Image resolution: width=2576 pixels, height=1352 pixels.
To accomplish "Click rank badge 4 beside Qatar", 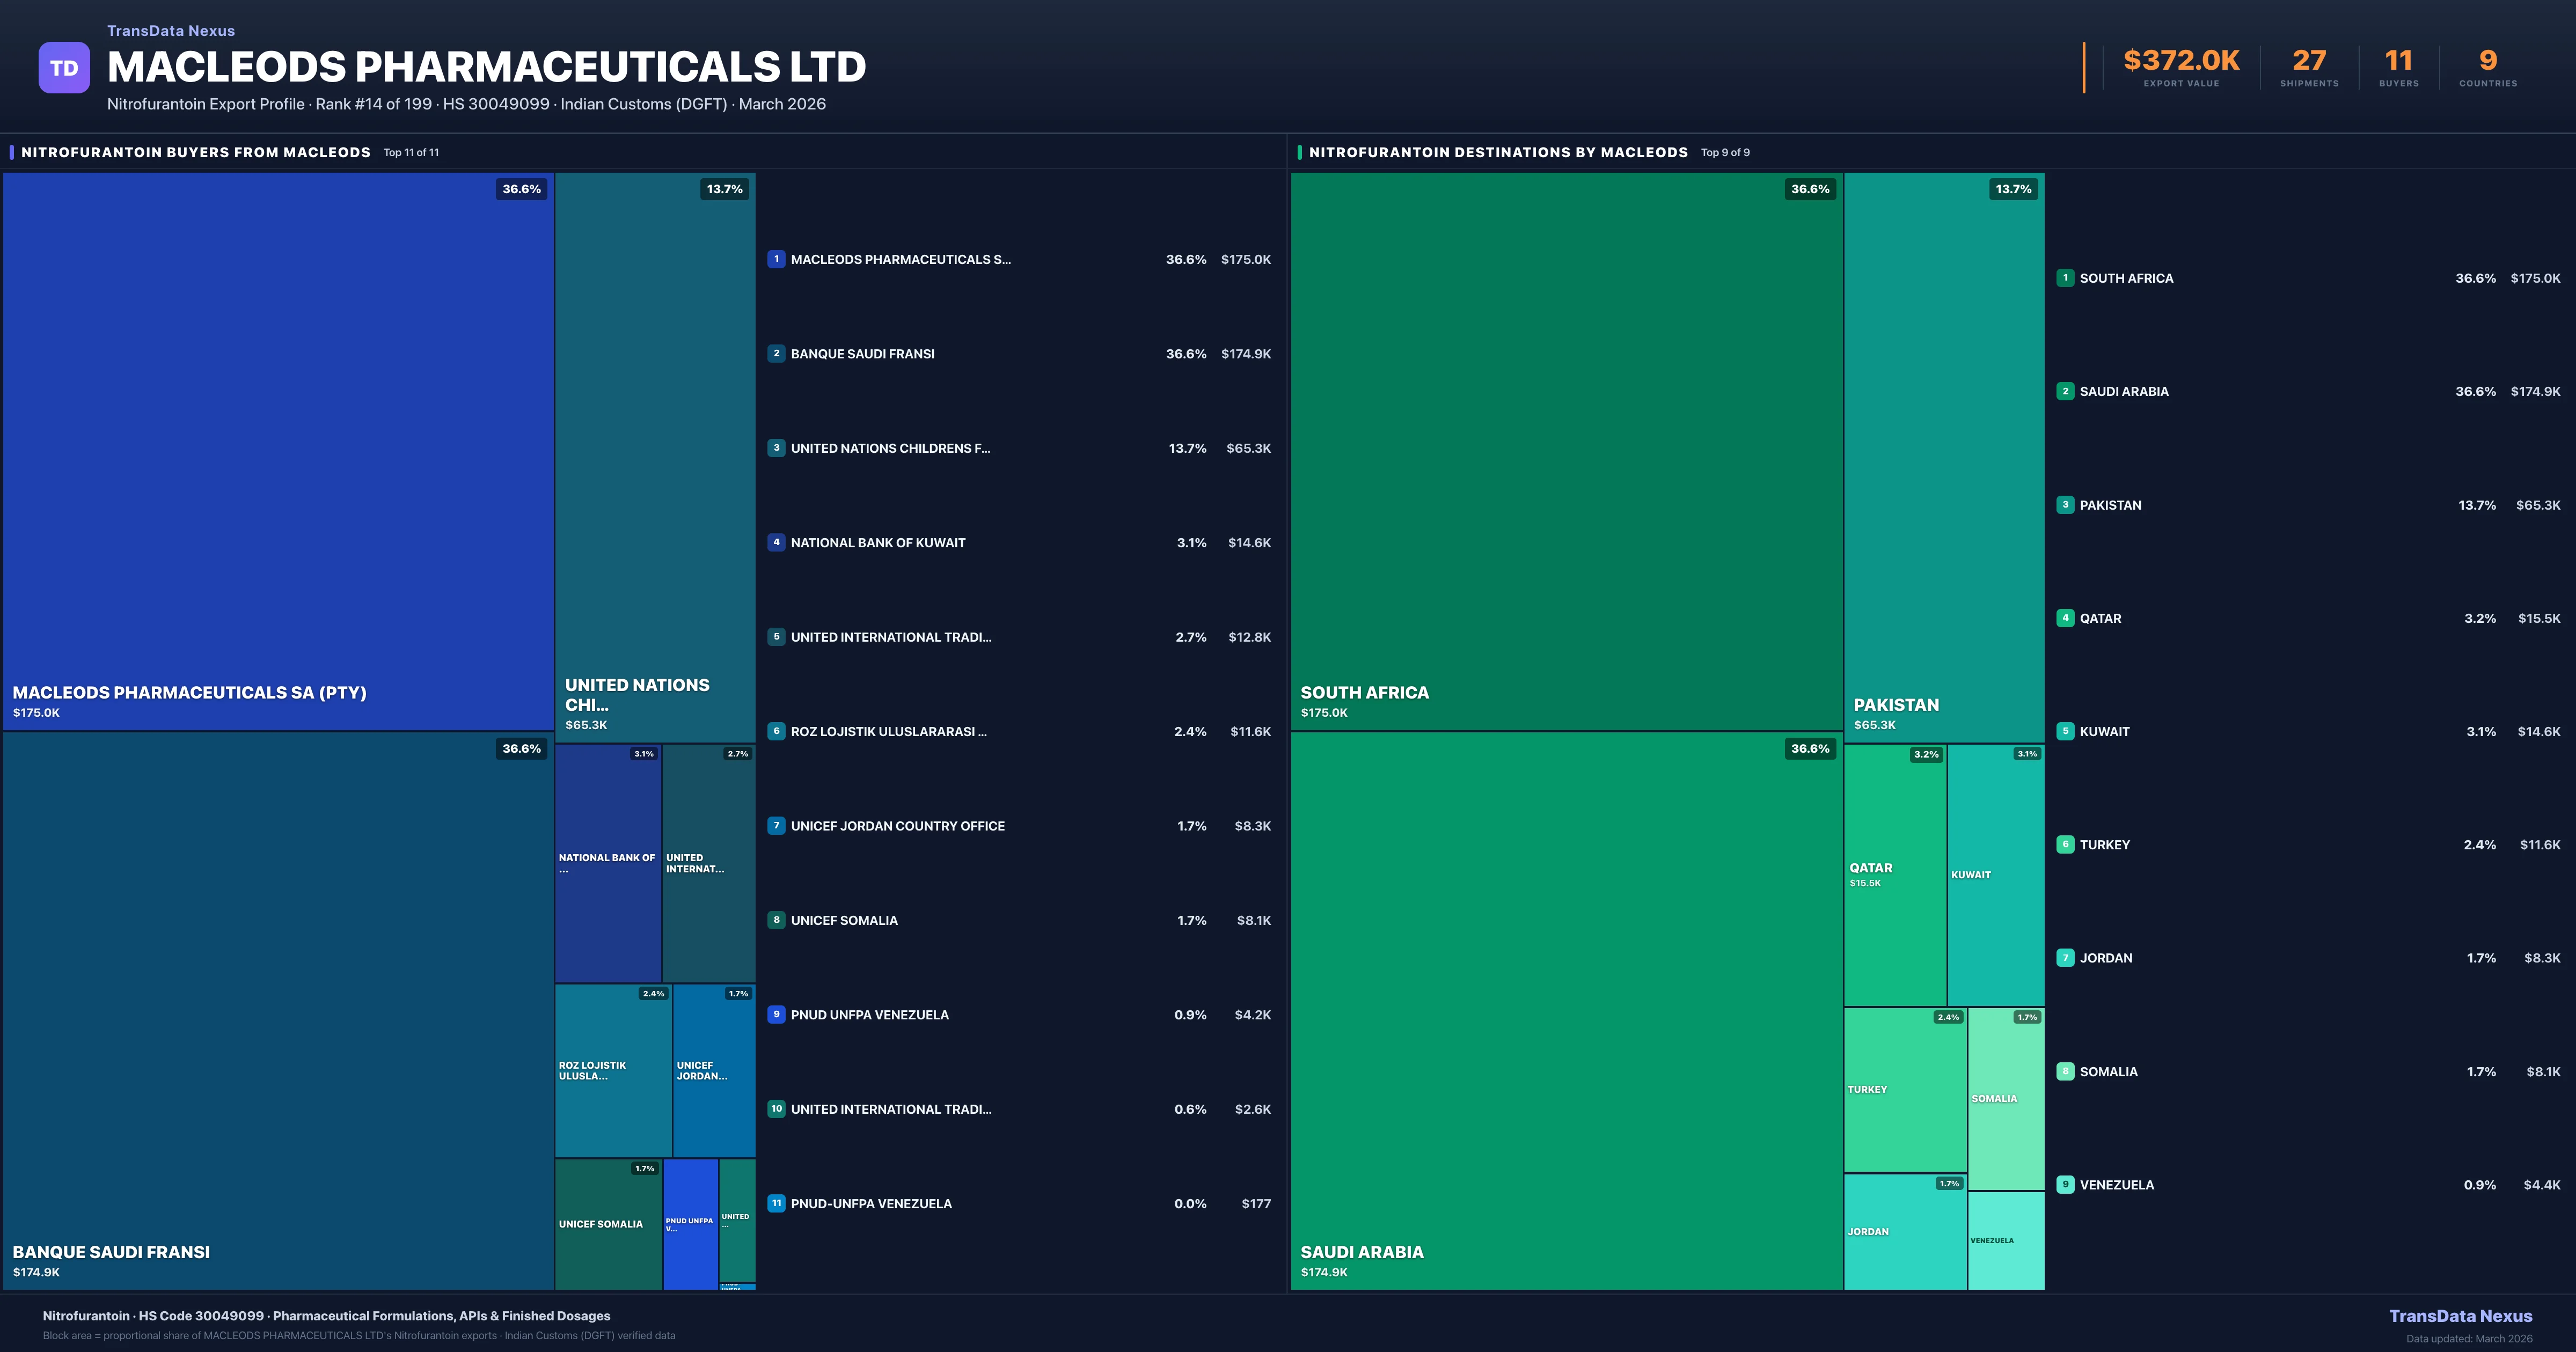I will pos(2065,618).
